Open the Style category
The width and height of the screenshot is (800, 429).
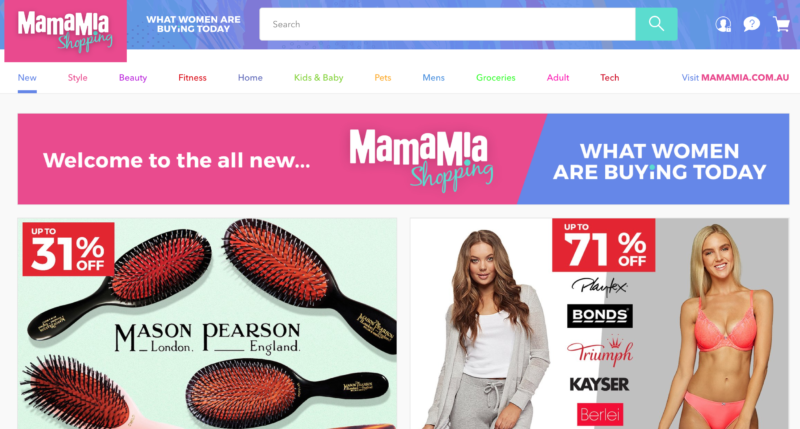(x=78, y=78)
